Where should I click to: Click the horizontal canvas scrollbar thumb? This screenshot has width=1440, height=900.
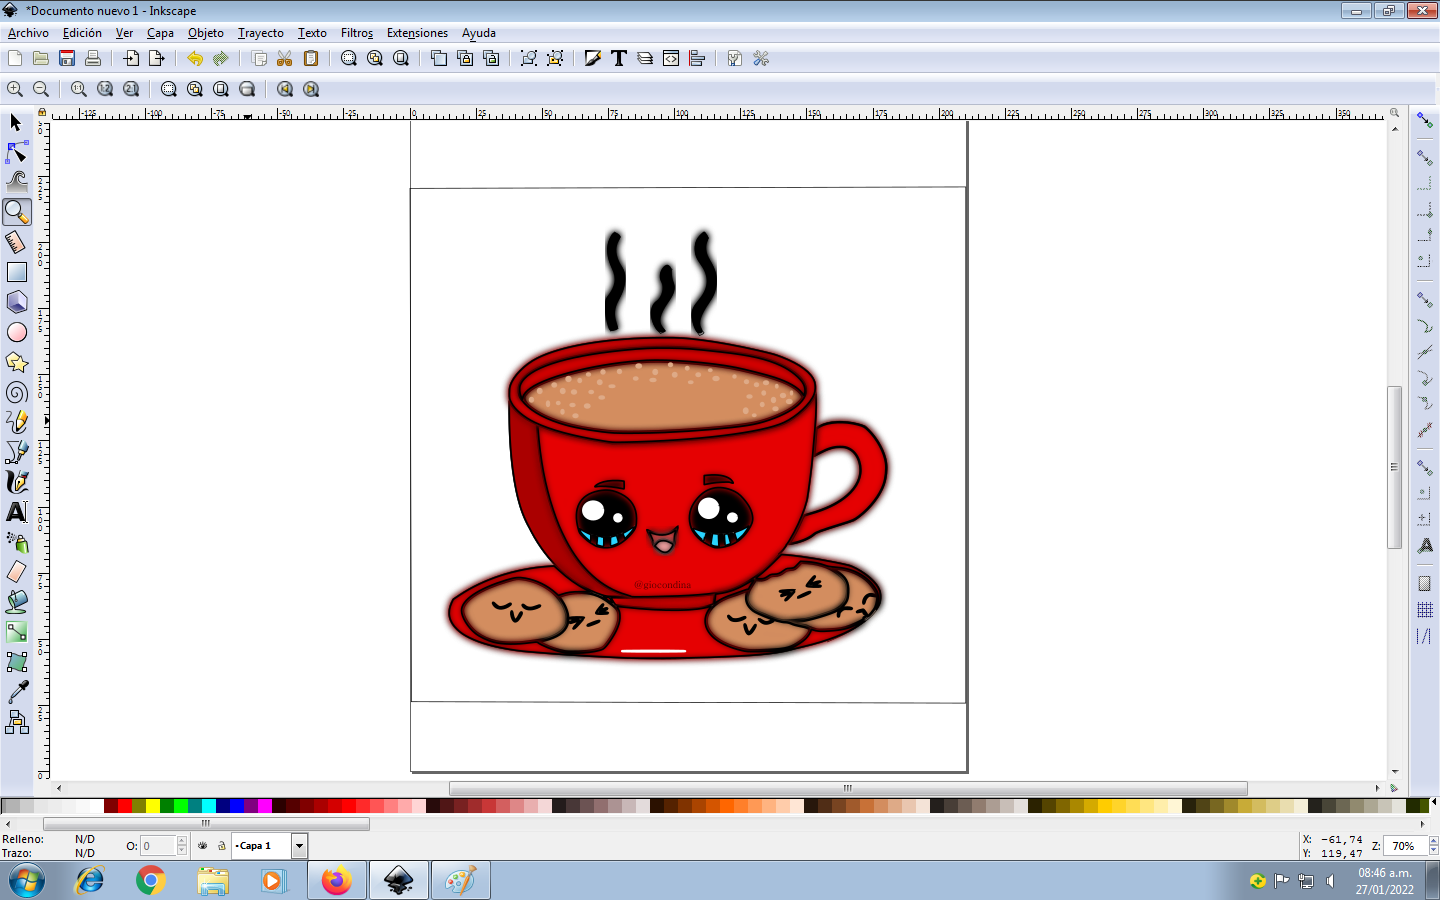(848, 788)
